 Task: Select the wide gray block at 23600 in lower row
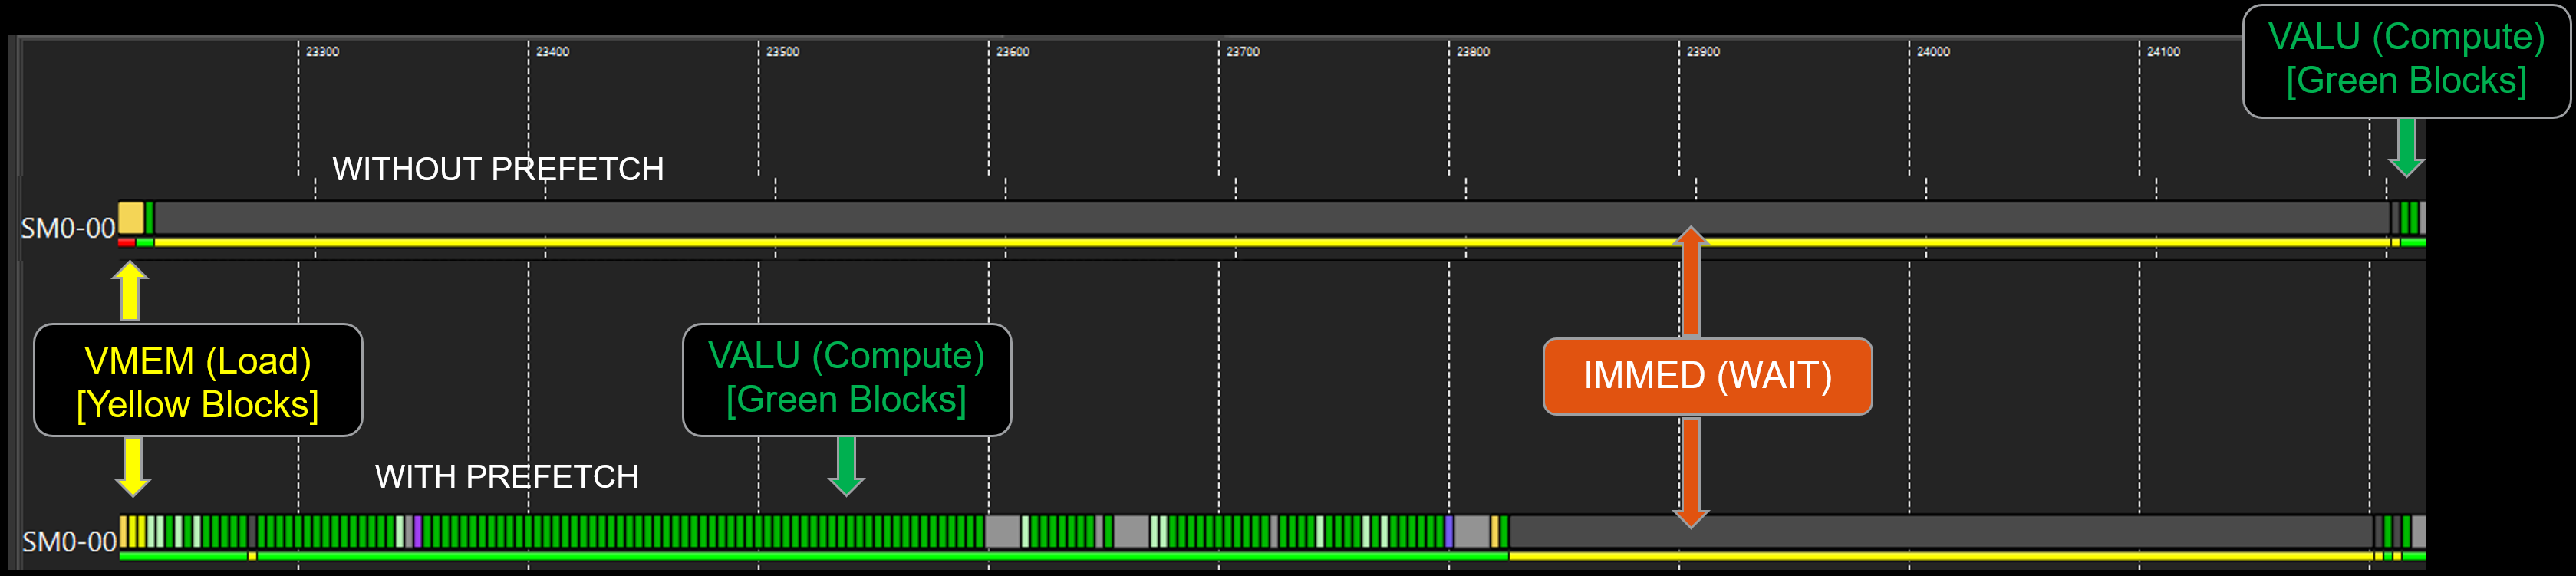(1003, 531)
